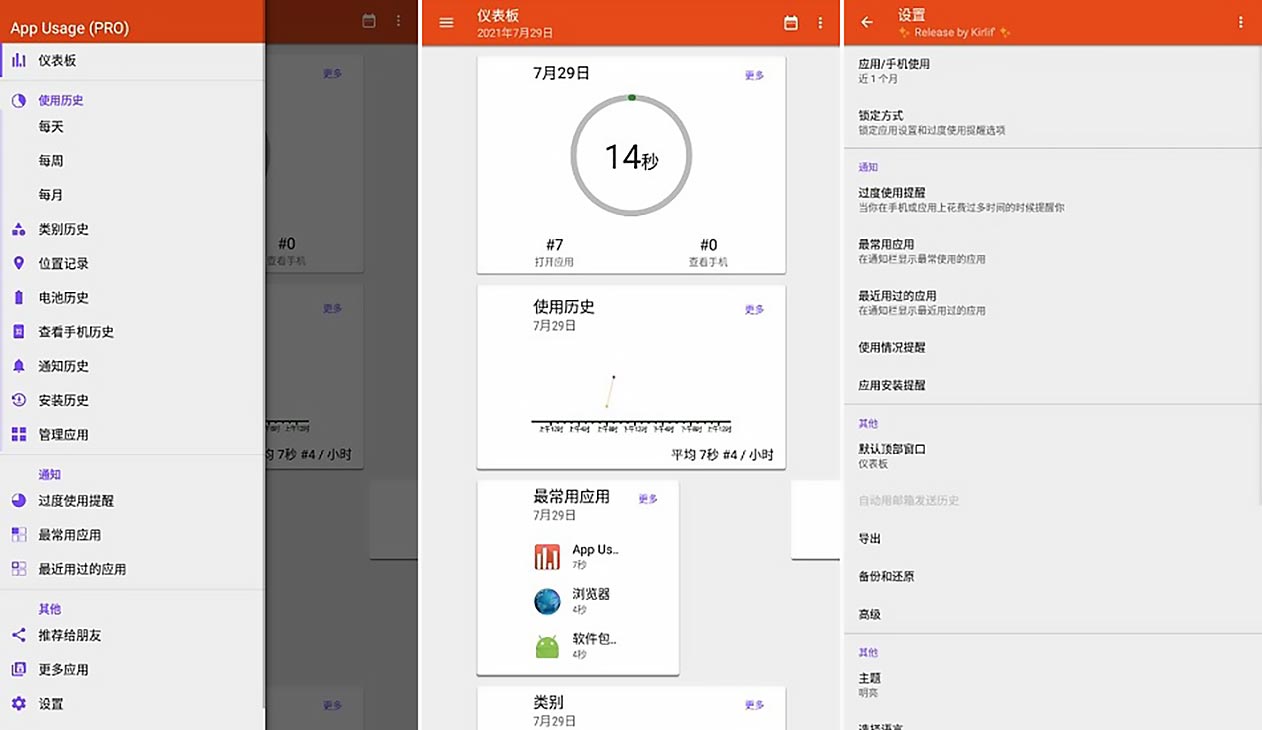This screenshot has width=1262, height=730.
Task: Click the 设置 gear icon in sidebar
Action: [x=17, y=703]
